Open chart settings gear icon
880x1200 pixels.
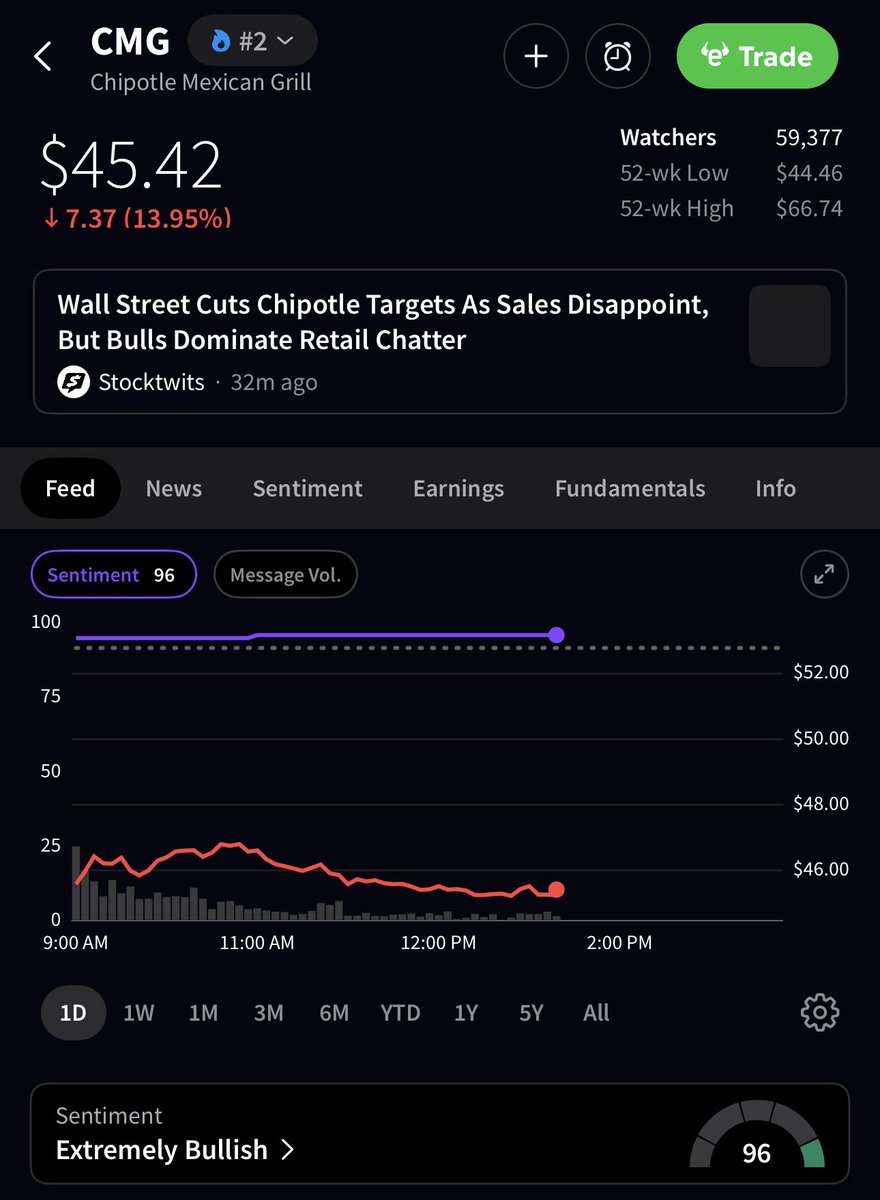820,1013
